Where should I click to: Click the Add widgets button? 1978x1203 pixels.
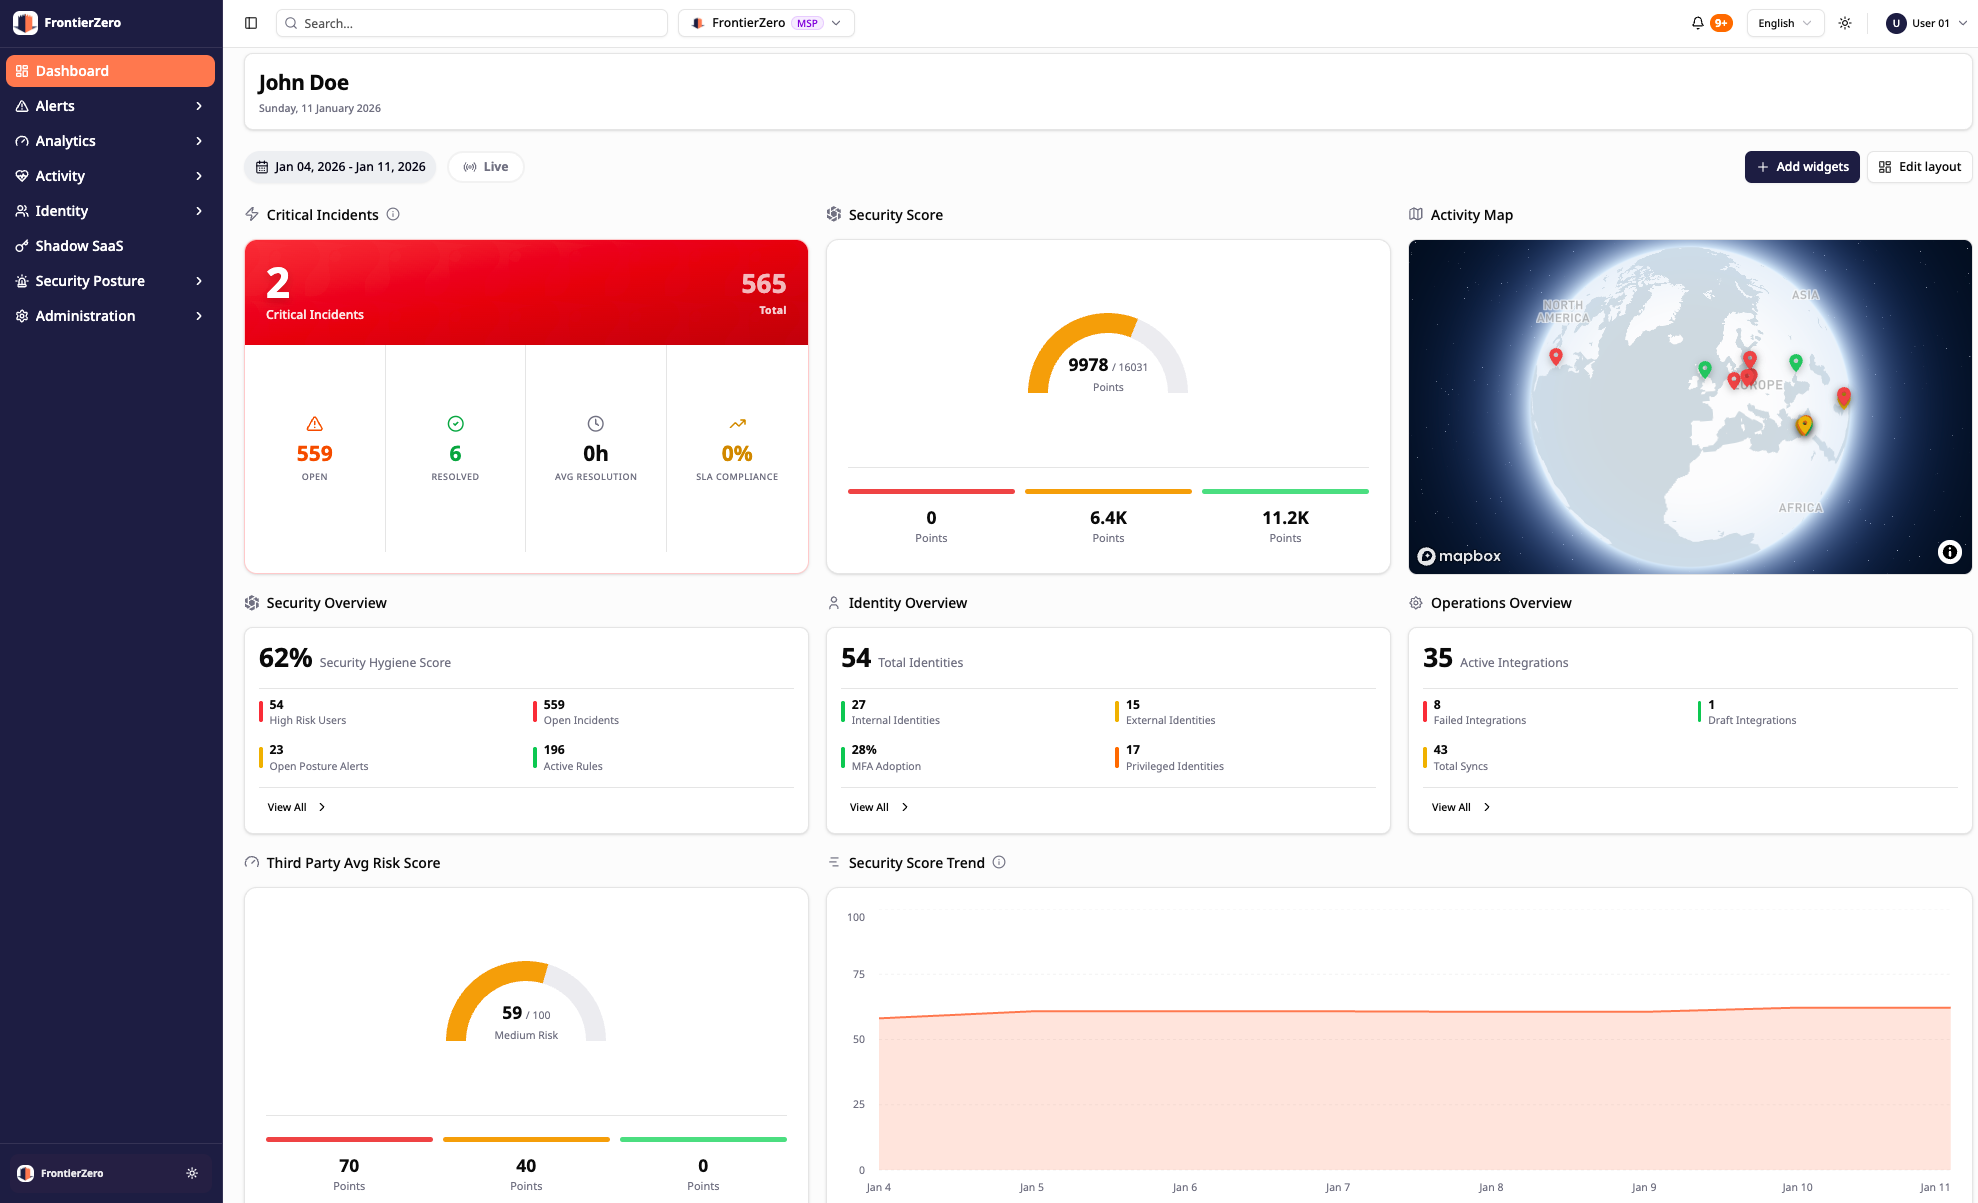point(1802,167)
